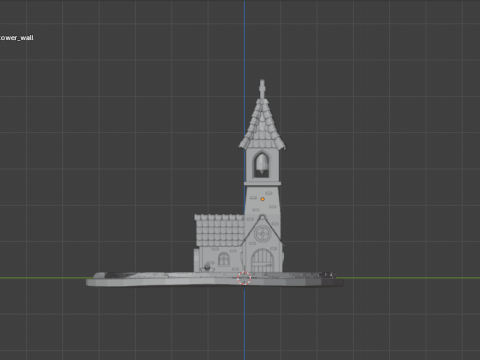Select the flat base plate under the church
This screenshot has height=360, width=480.
pyautogui.click(x=215, y=280)
